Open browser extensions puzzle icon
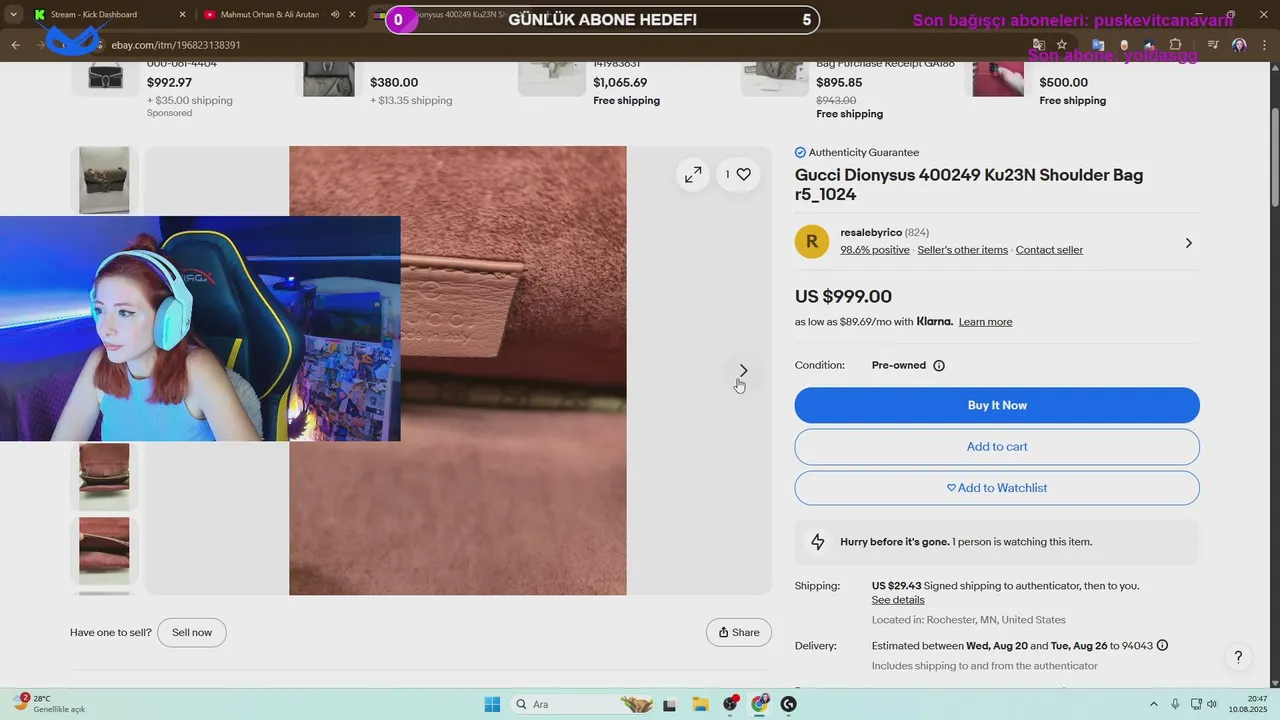1280x720 pixels. (x=1176, y=45)
